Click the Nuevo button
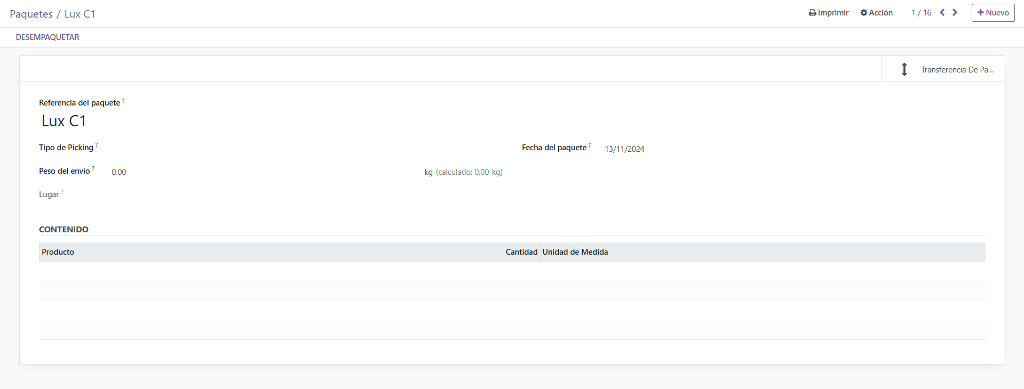 click(993, 12)
